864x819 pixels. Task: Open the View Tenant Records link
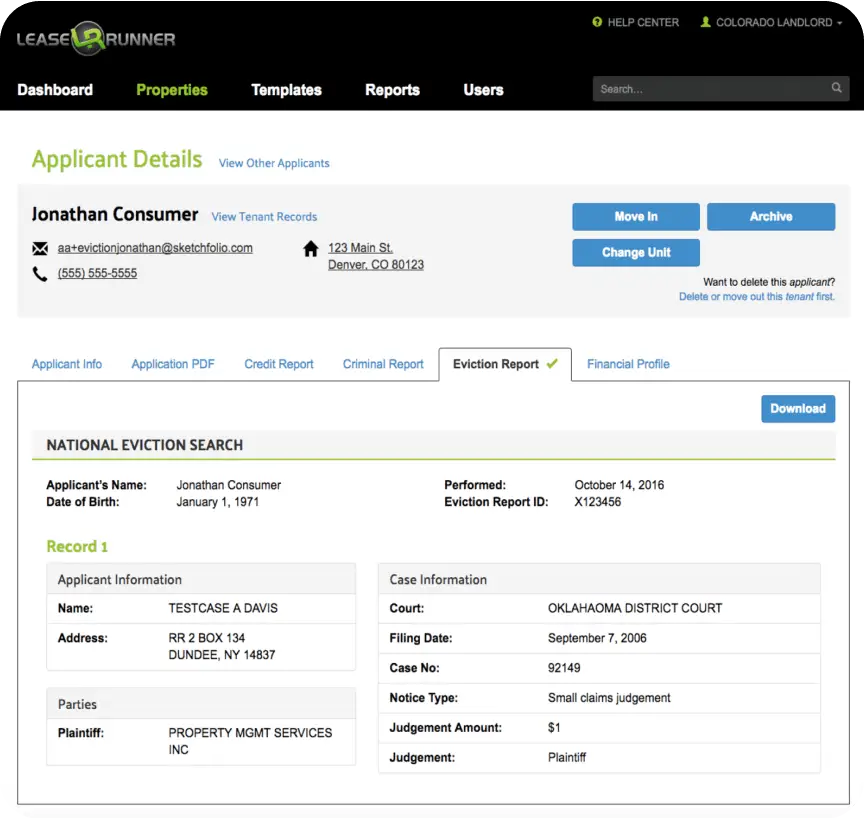coord(264,217)
